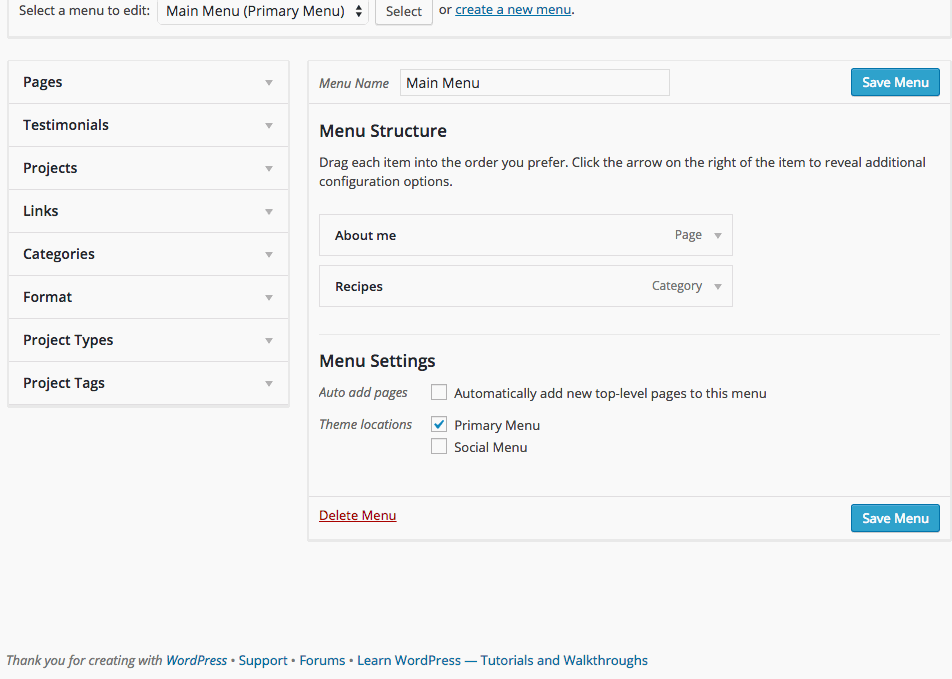Uncheck the Primary Menu theme location
The image size is (952, 679).
click(x=439, y=425)
